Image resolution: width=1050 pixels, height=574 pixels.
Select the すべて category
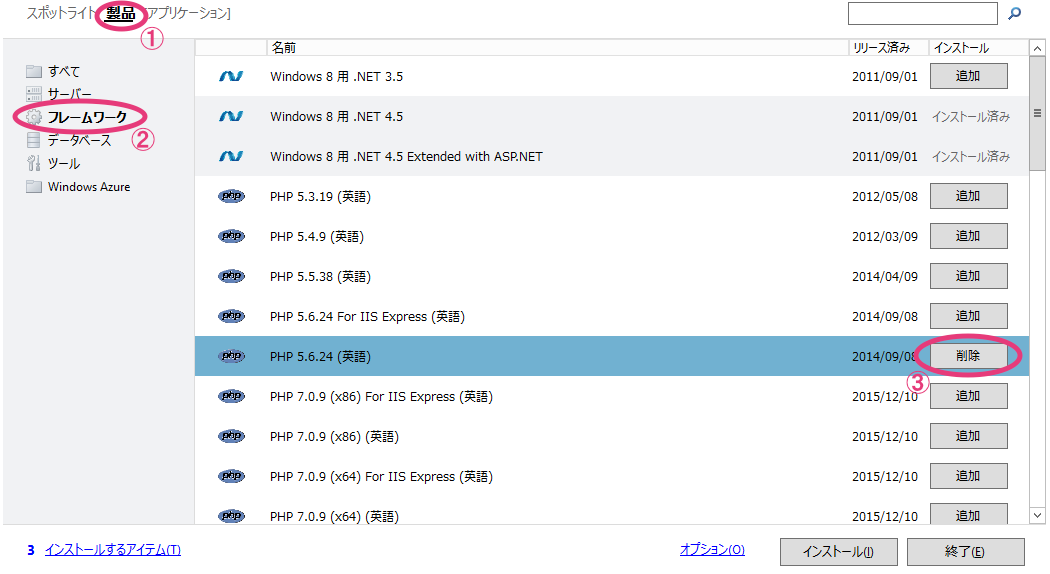pos(64,71)
